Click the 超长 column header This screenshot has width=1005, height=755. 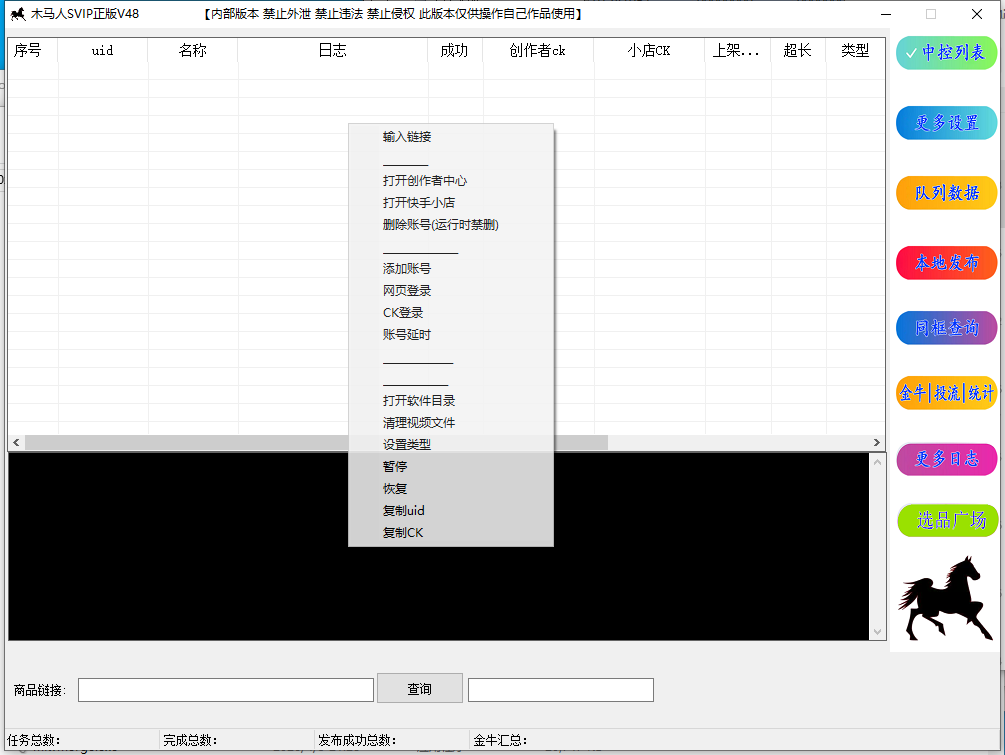click(799, 50)
